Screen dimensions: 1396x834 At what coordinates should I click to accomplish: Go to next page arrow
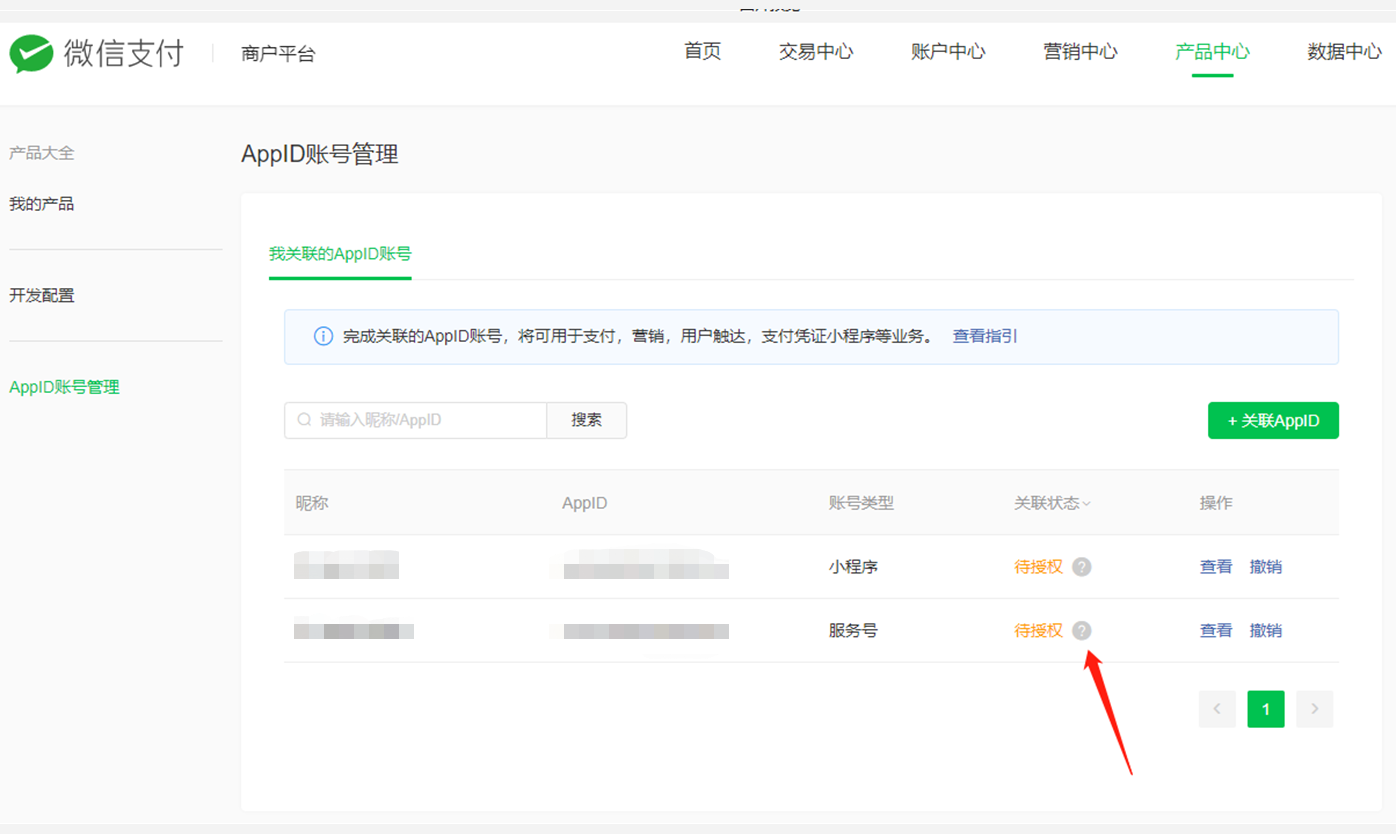1314,709
